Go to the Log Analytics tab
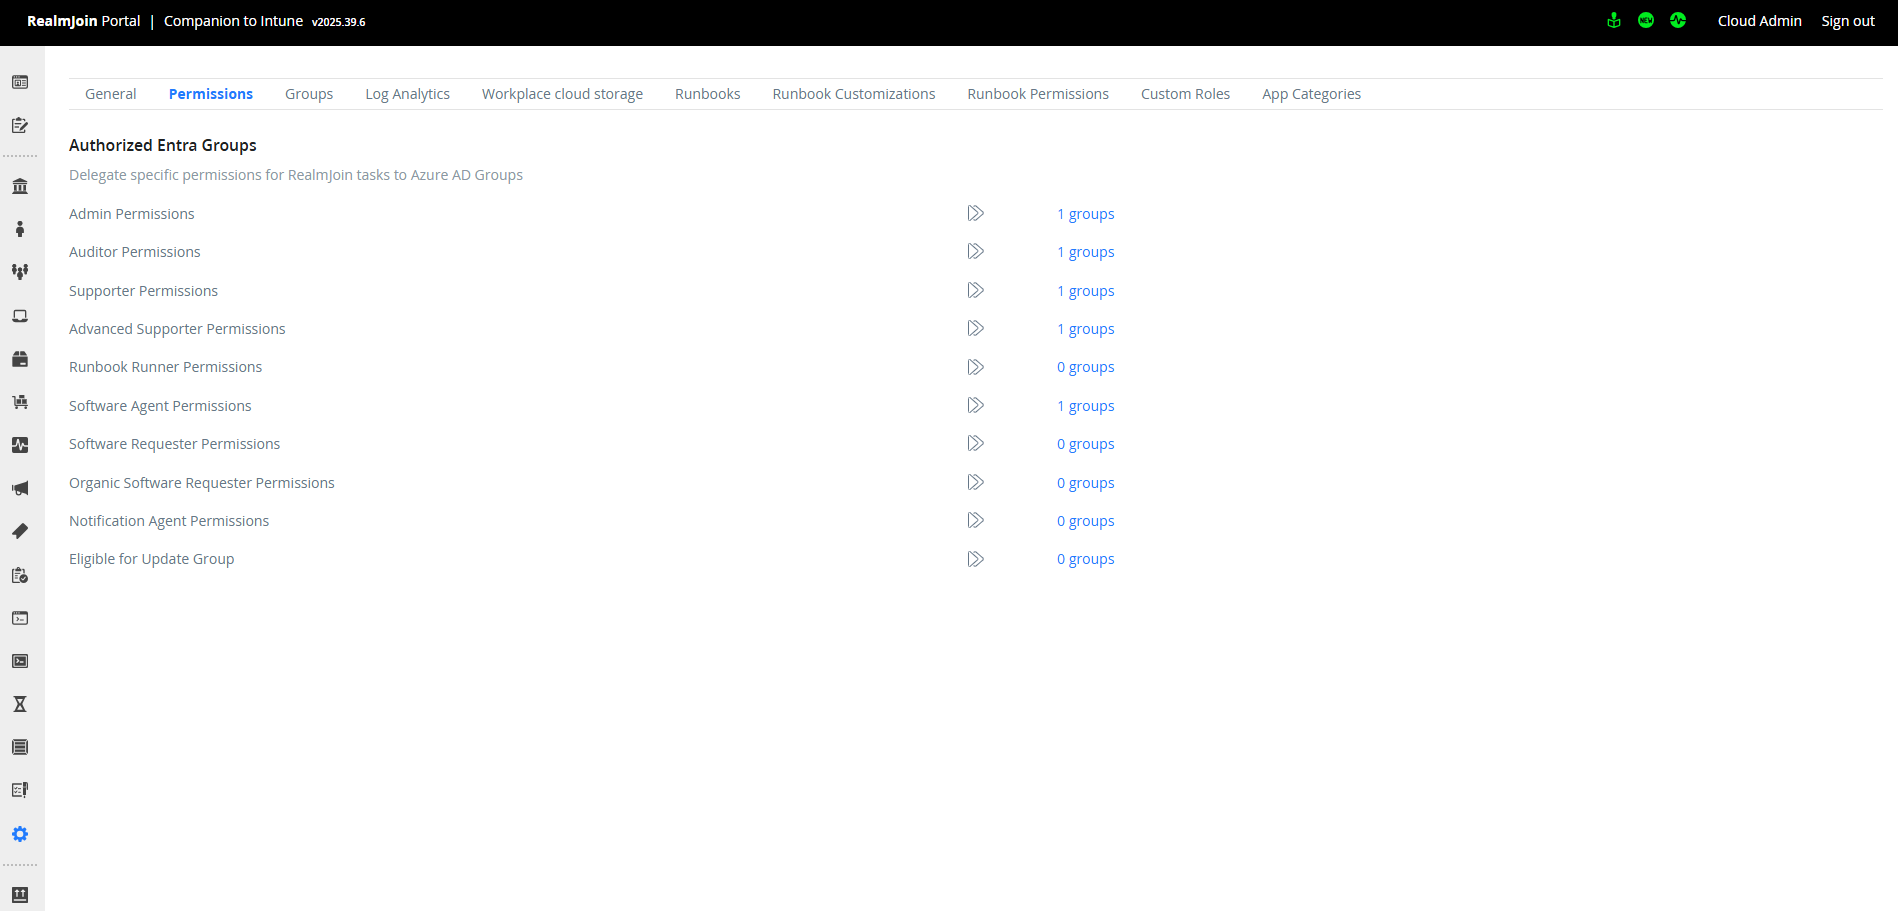Screen dimensions: 1898x911 coord(407,94)
